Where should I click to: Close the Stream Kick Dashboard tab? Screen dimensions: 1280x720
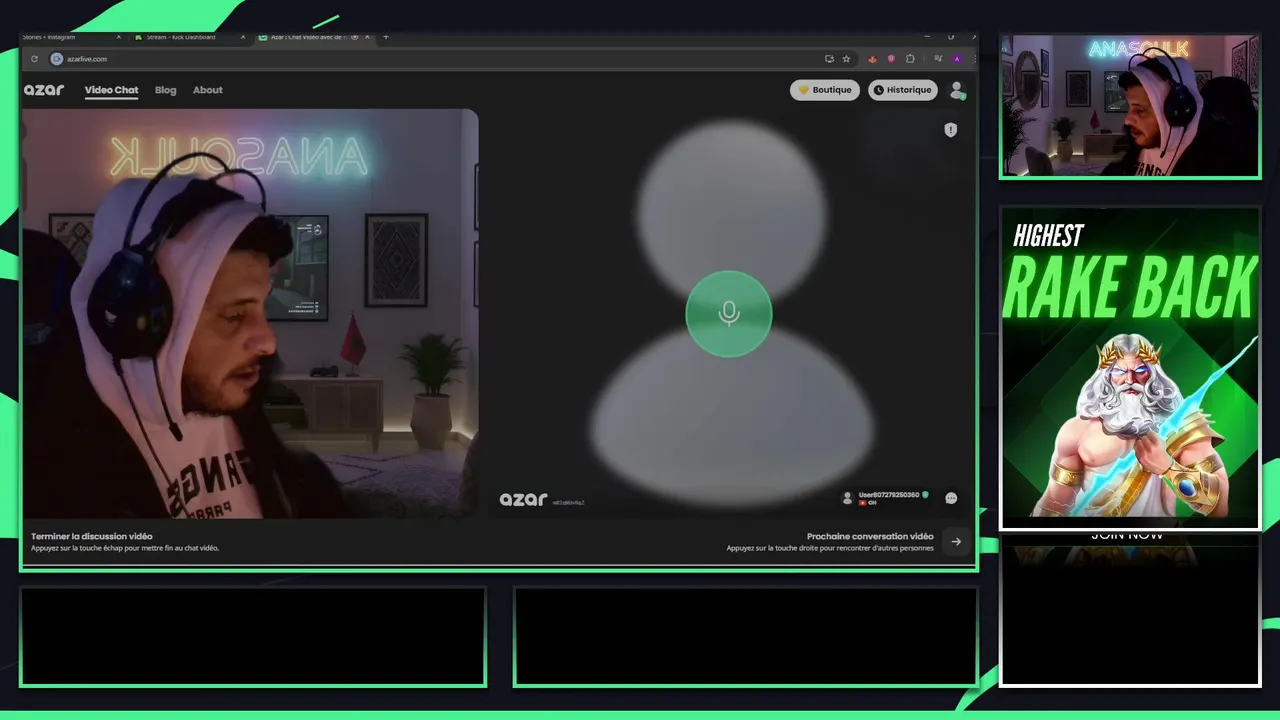[x=242, y=37]
